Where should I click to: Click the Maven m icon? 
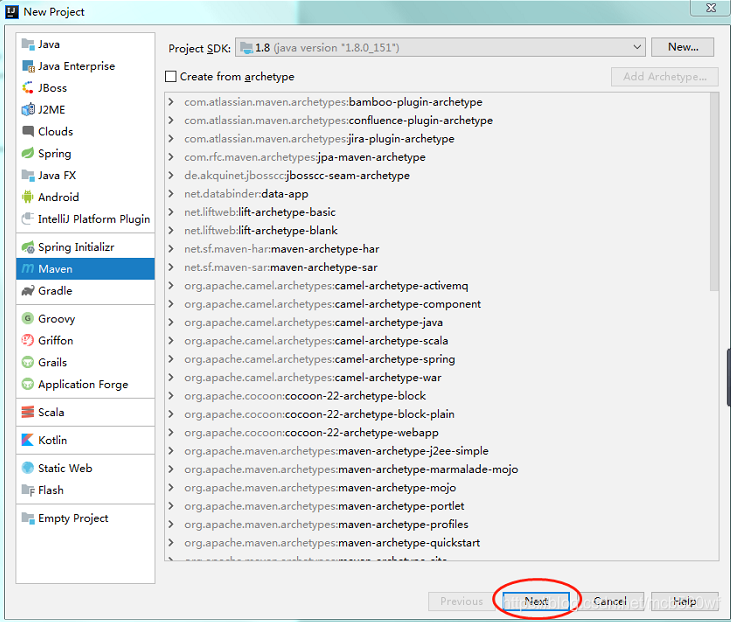(x=28, y=269)
